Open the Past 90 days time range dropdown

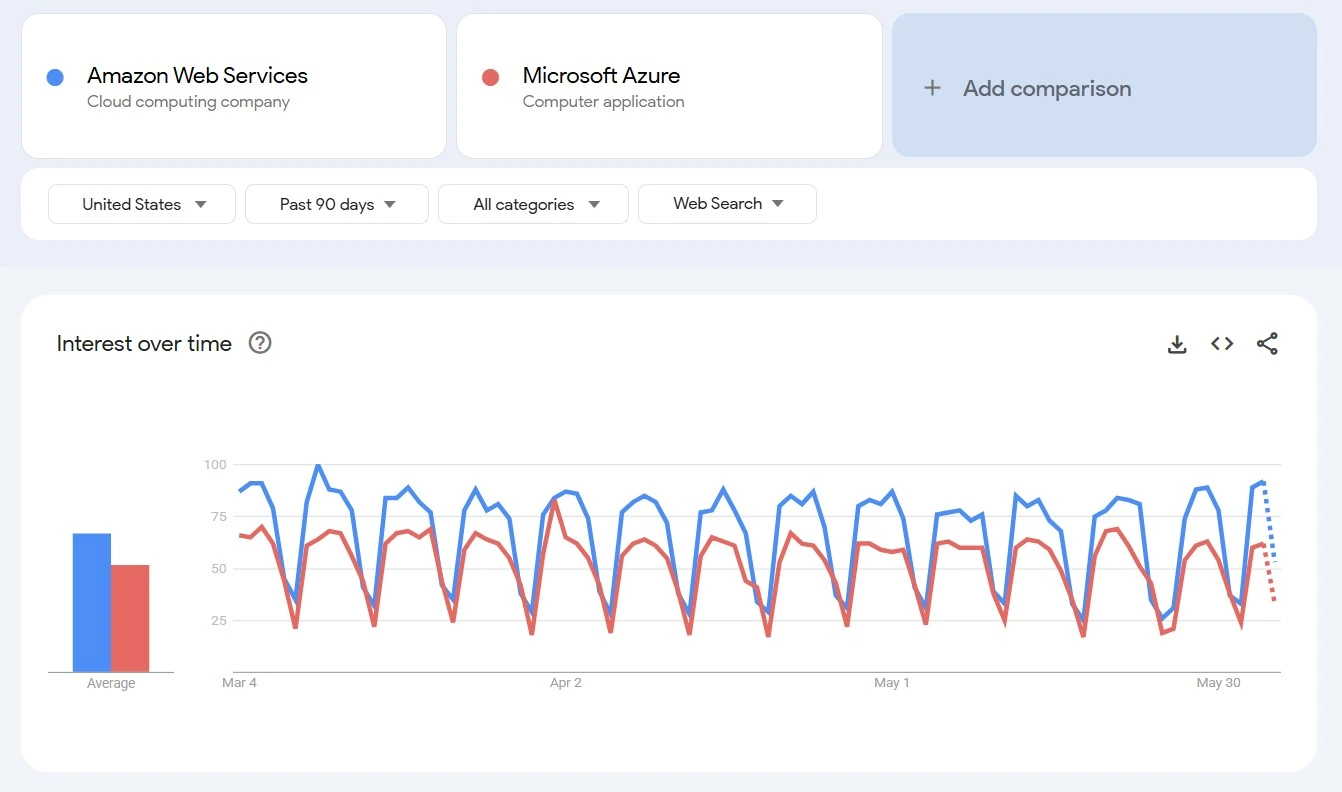(x=337, y=204)
